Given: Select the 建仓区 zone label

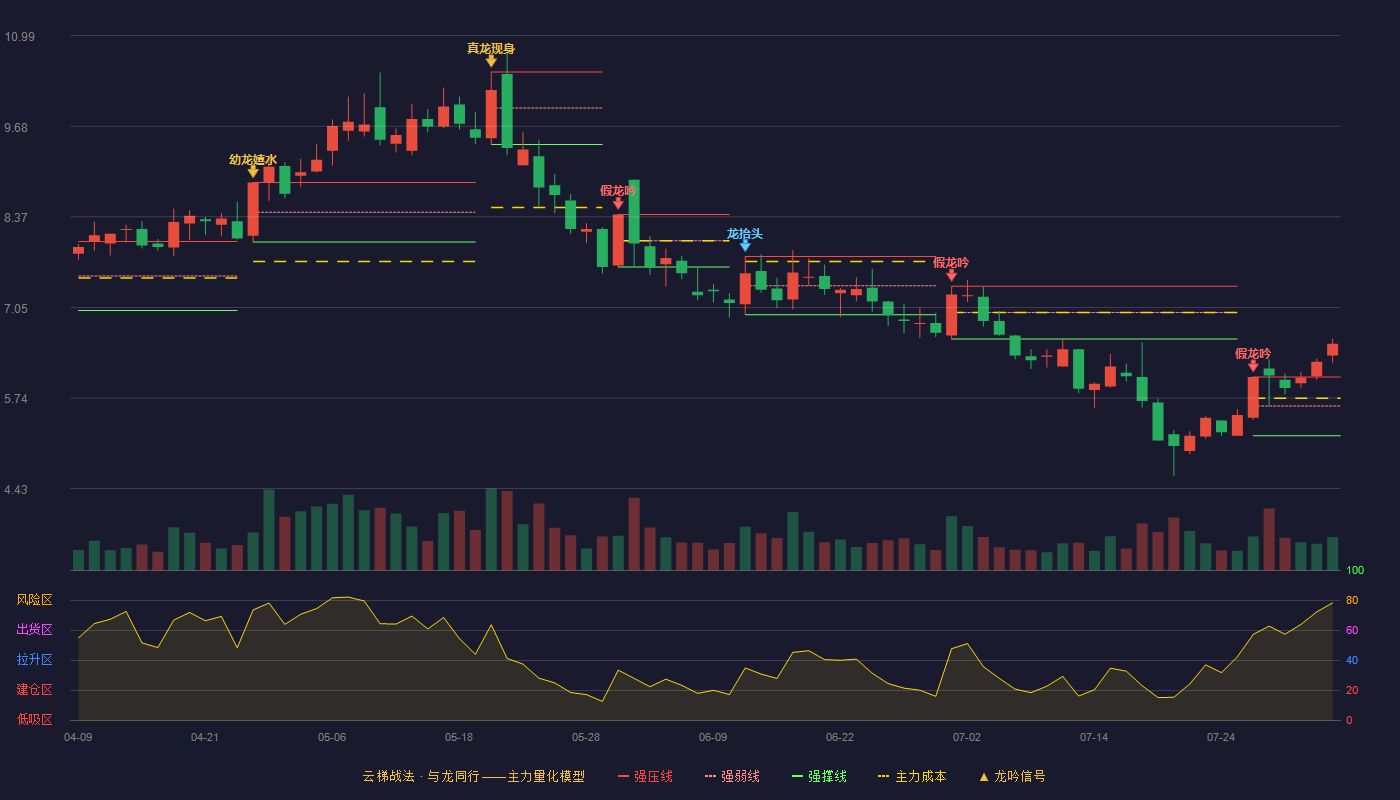Looking at the screenshot, I should [34, 690].
